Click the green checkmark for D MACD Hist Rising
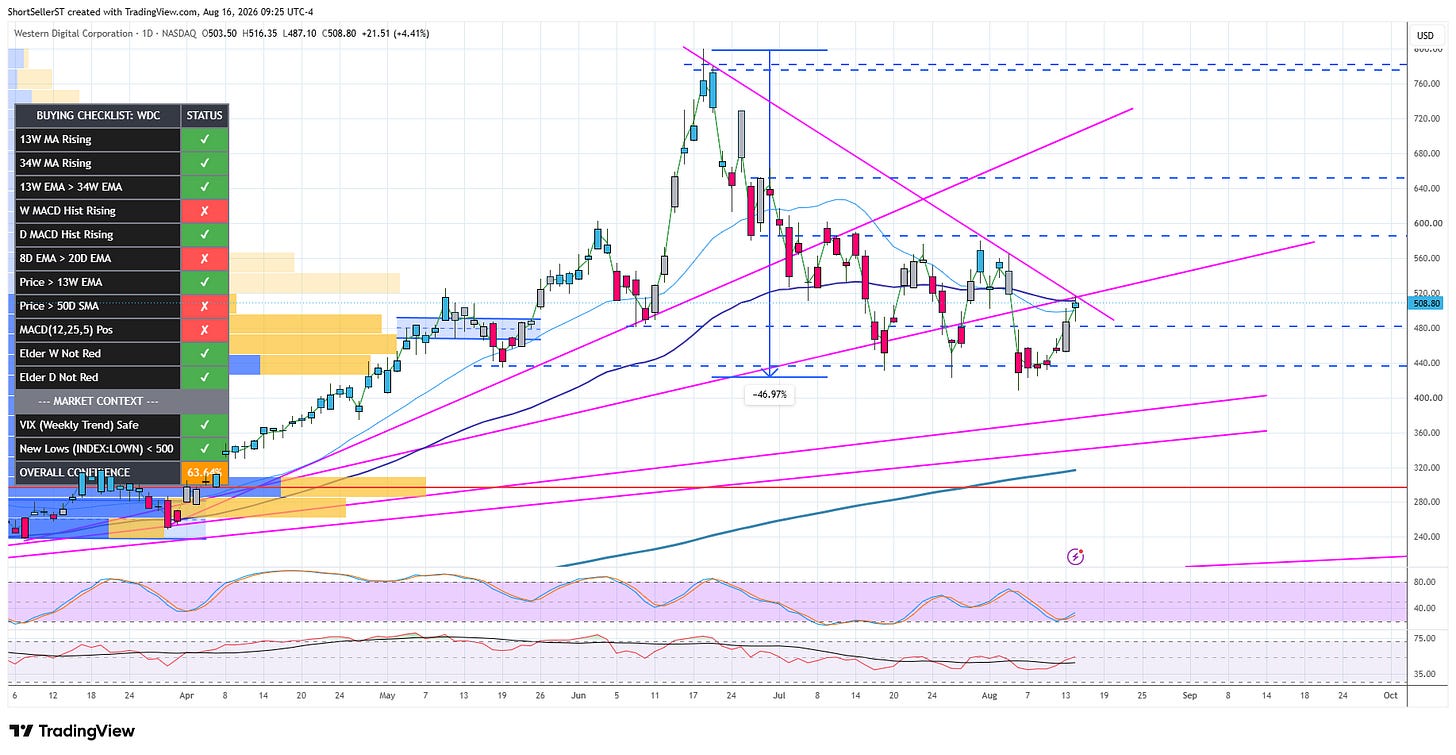Screen dimensions: 1456x755 tap(205, 235)
